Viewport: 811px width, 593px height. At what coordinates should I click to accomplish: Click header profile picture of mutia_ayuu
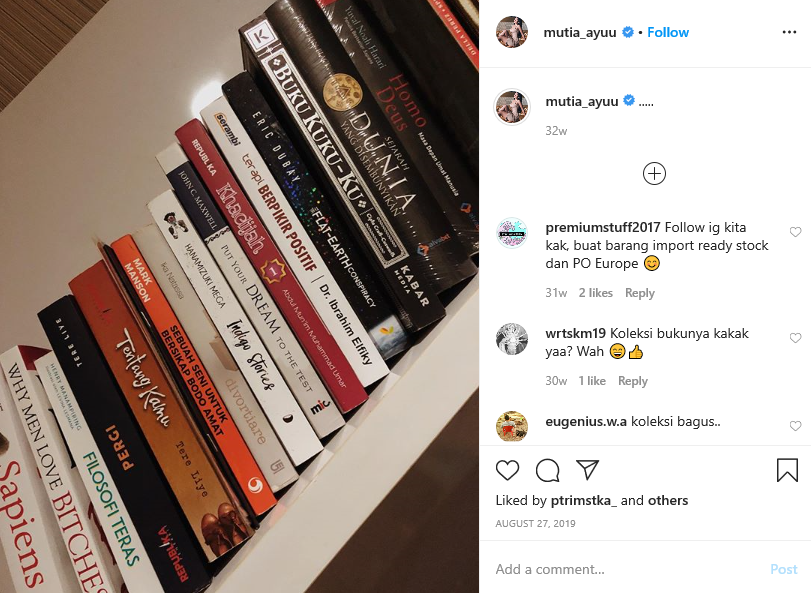512,32
